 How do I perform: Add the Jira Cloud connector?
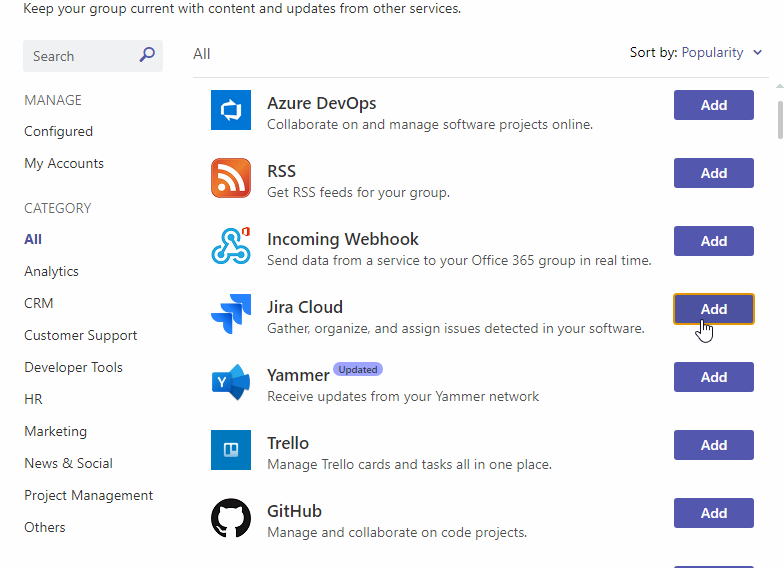click(x=714, y=309)
